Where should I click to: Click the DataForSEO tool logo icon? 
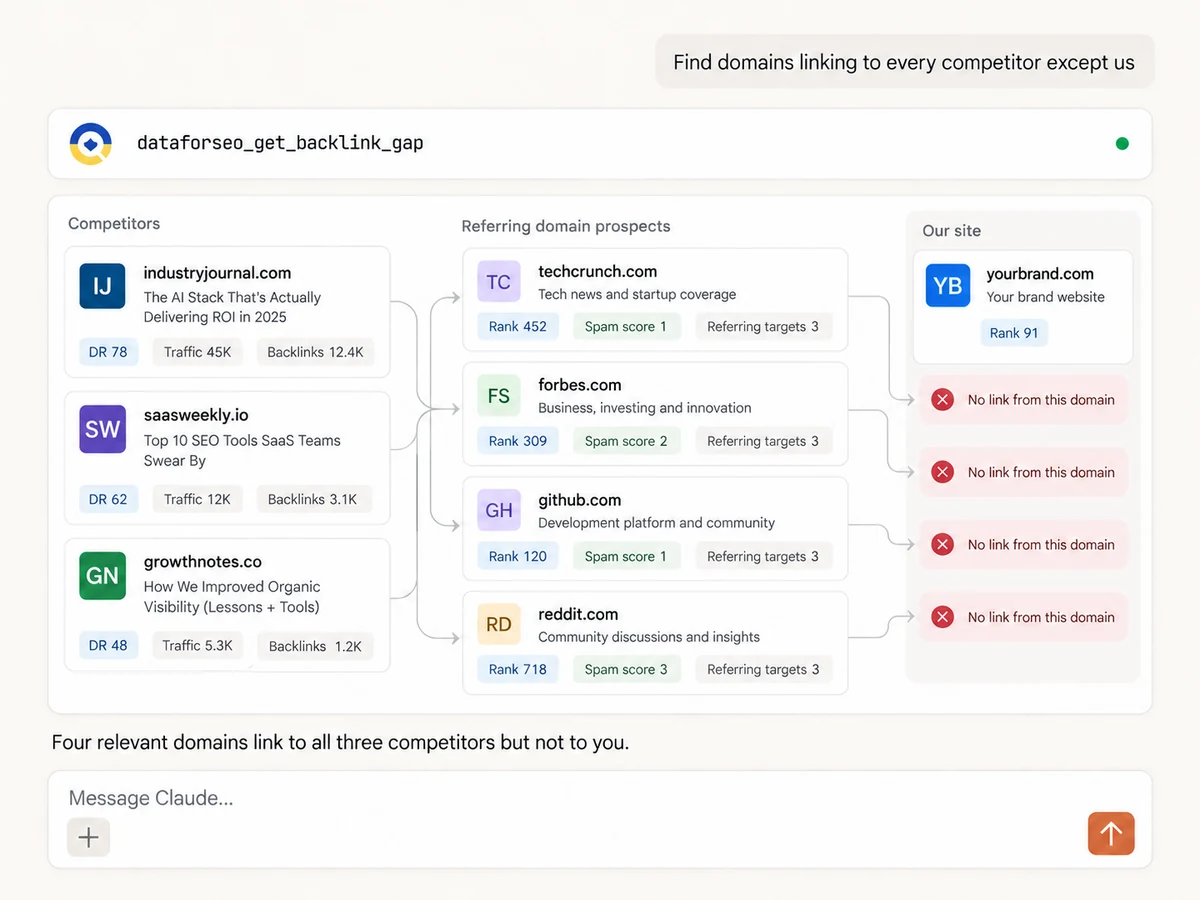point(90,144)
